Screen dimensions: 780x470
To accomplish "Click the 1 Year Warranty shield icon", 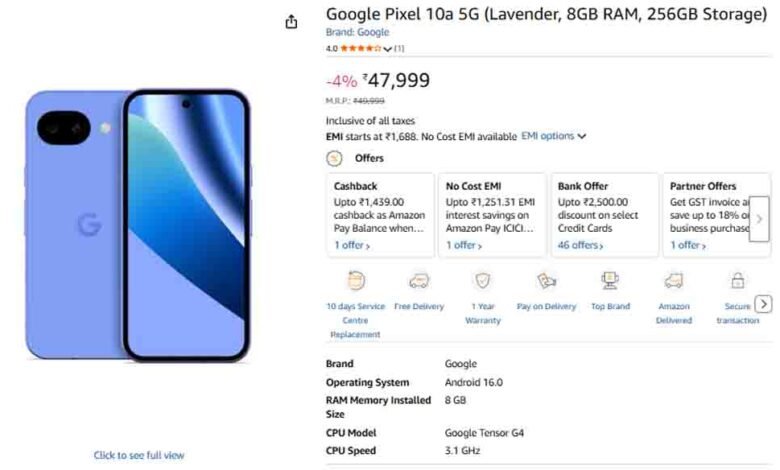I will click(x=483, y=281).
